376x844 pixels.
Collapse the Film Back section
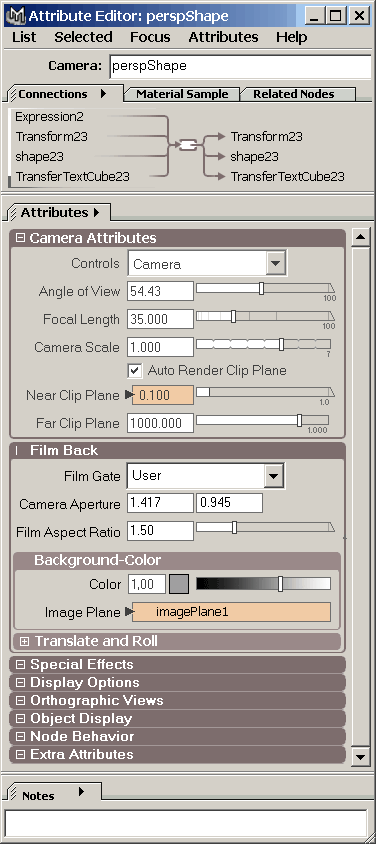pos(17,451)
